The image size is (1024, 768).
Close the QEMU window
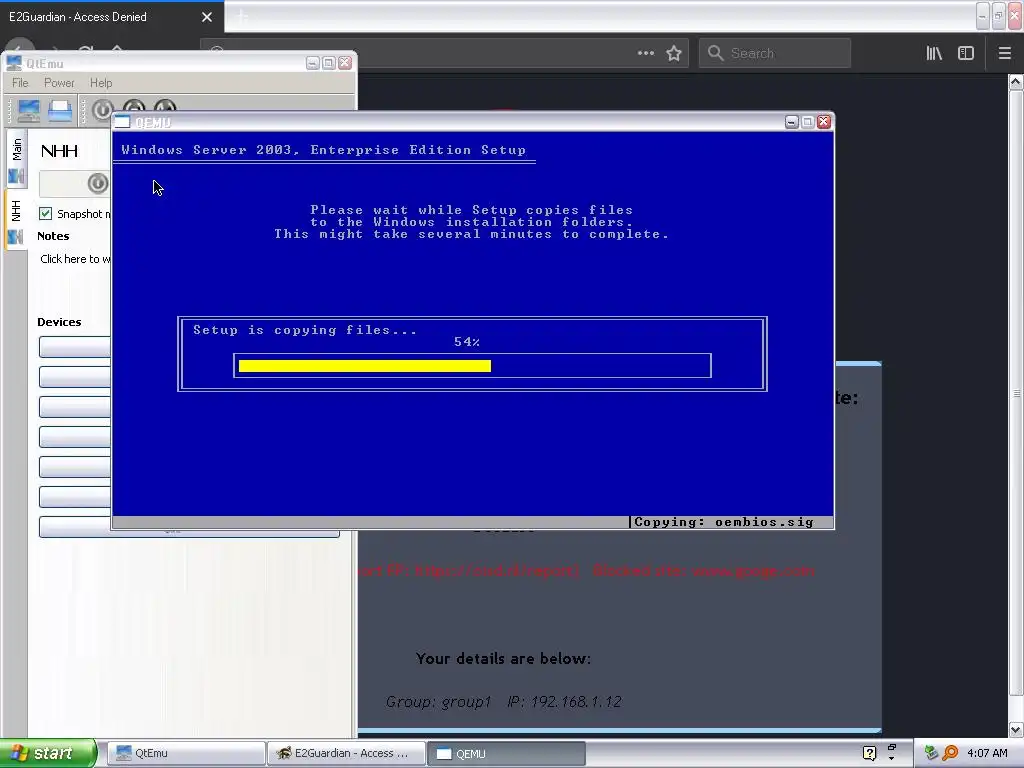click(x=824, y=122)
